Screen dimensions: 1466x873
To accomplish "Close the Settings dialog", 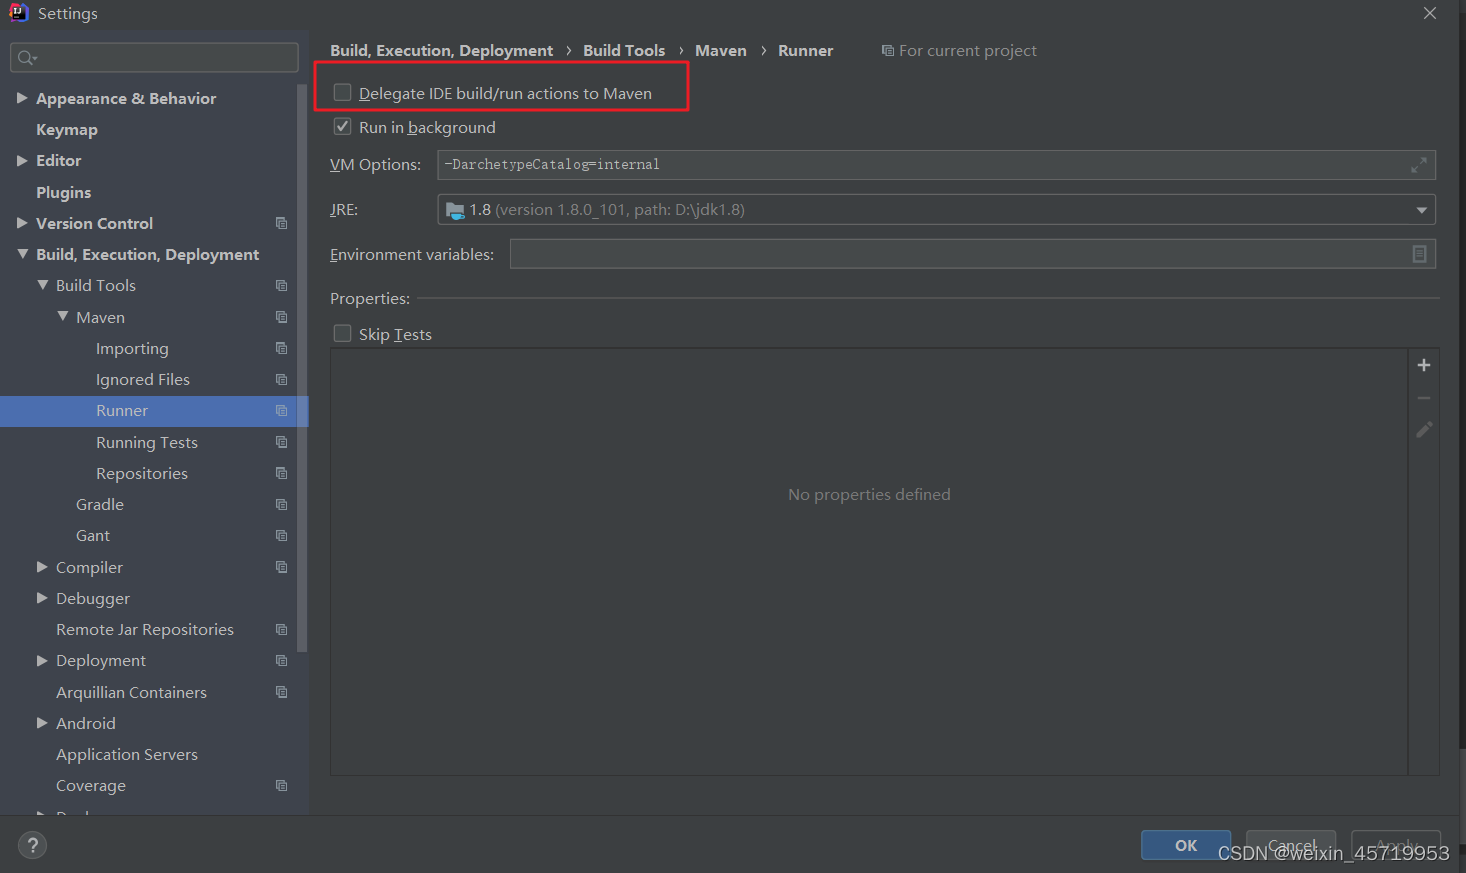I will tap(1430, 13).
